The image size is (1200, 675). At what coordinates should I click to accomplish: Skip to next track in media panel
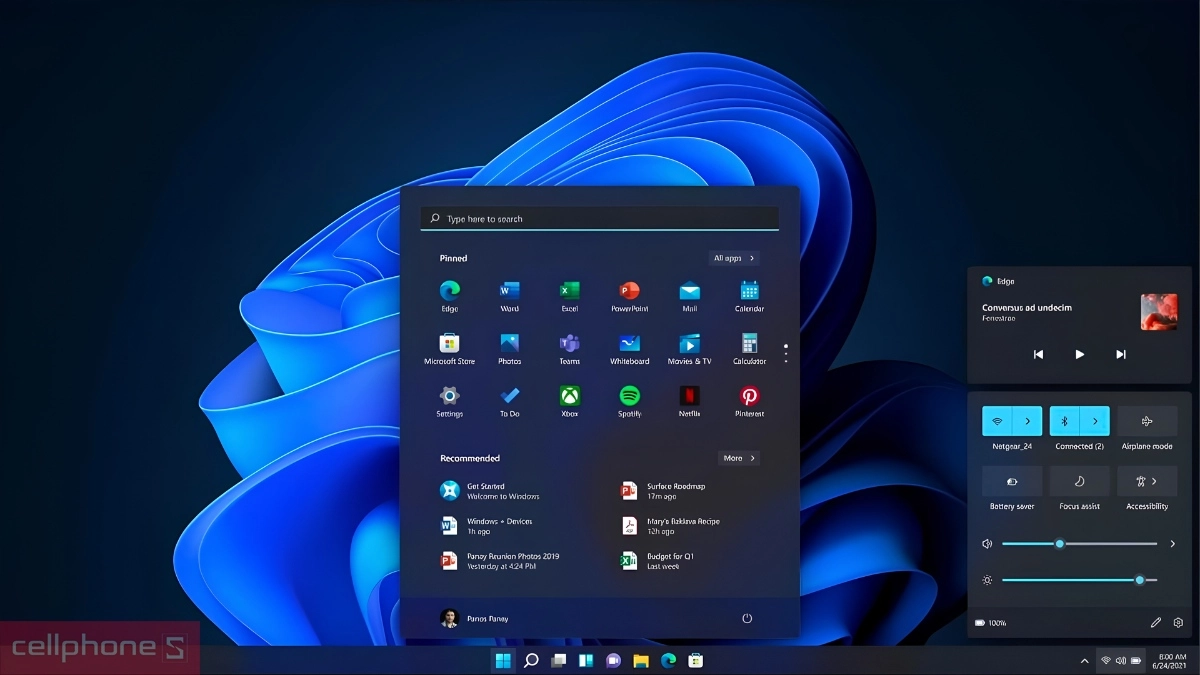pyautogui.click(x=1120, y=354)
